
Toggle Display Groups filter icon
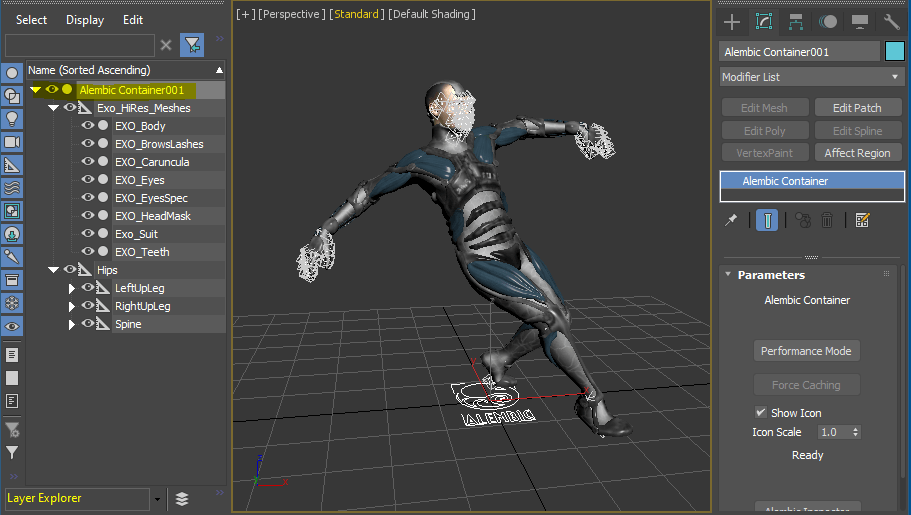pos(12,211)
